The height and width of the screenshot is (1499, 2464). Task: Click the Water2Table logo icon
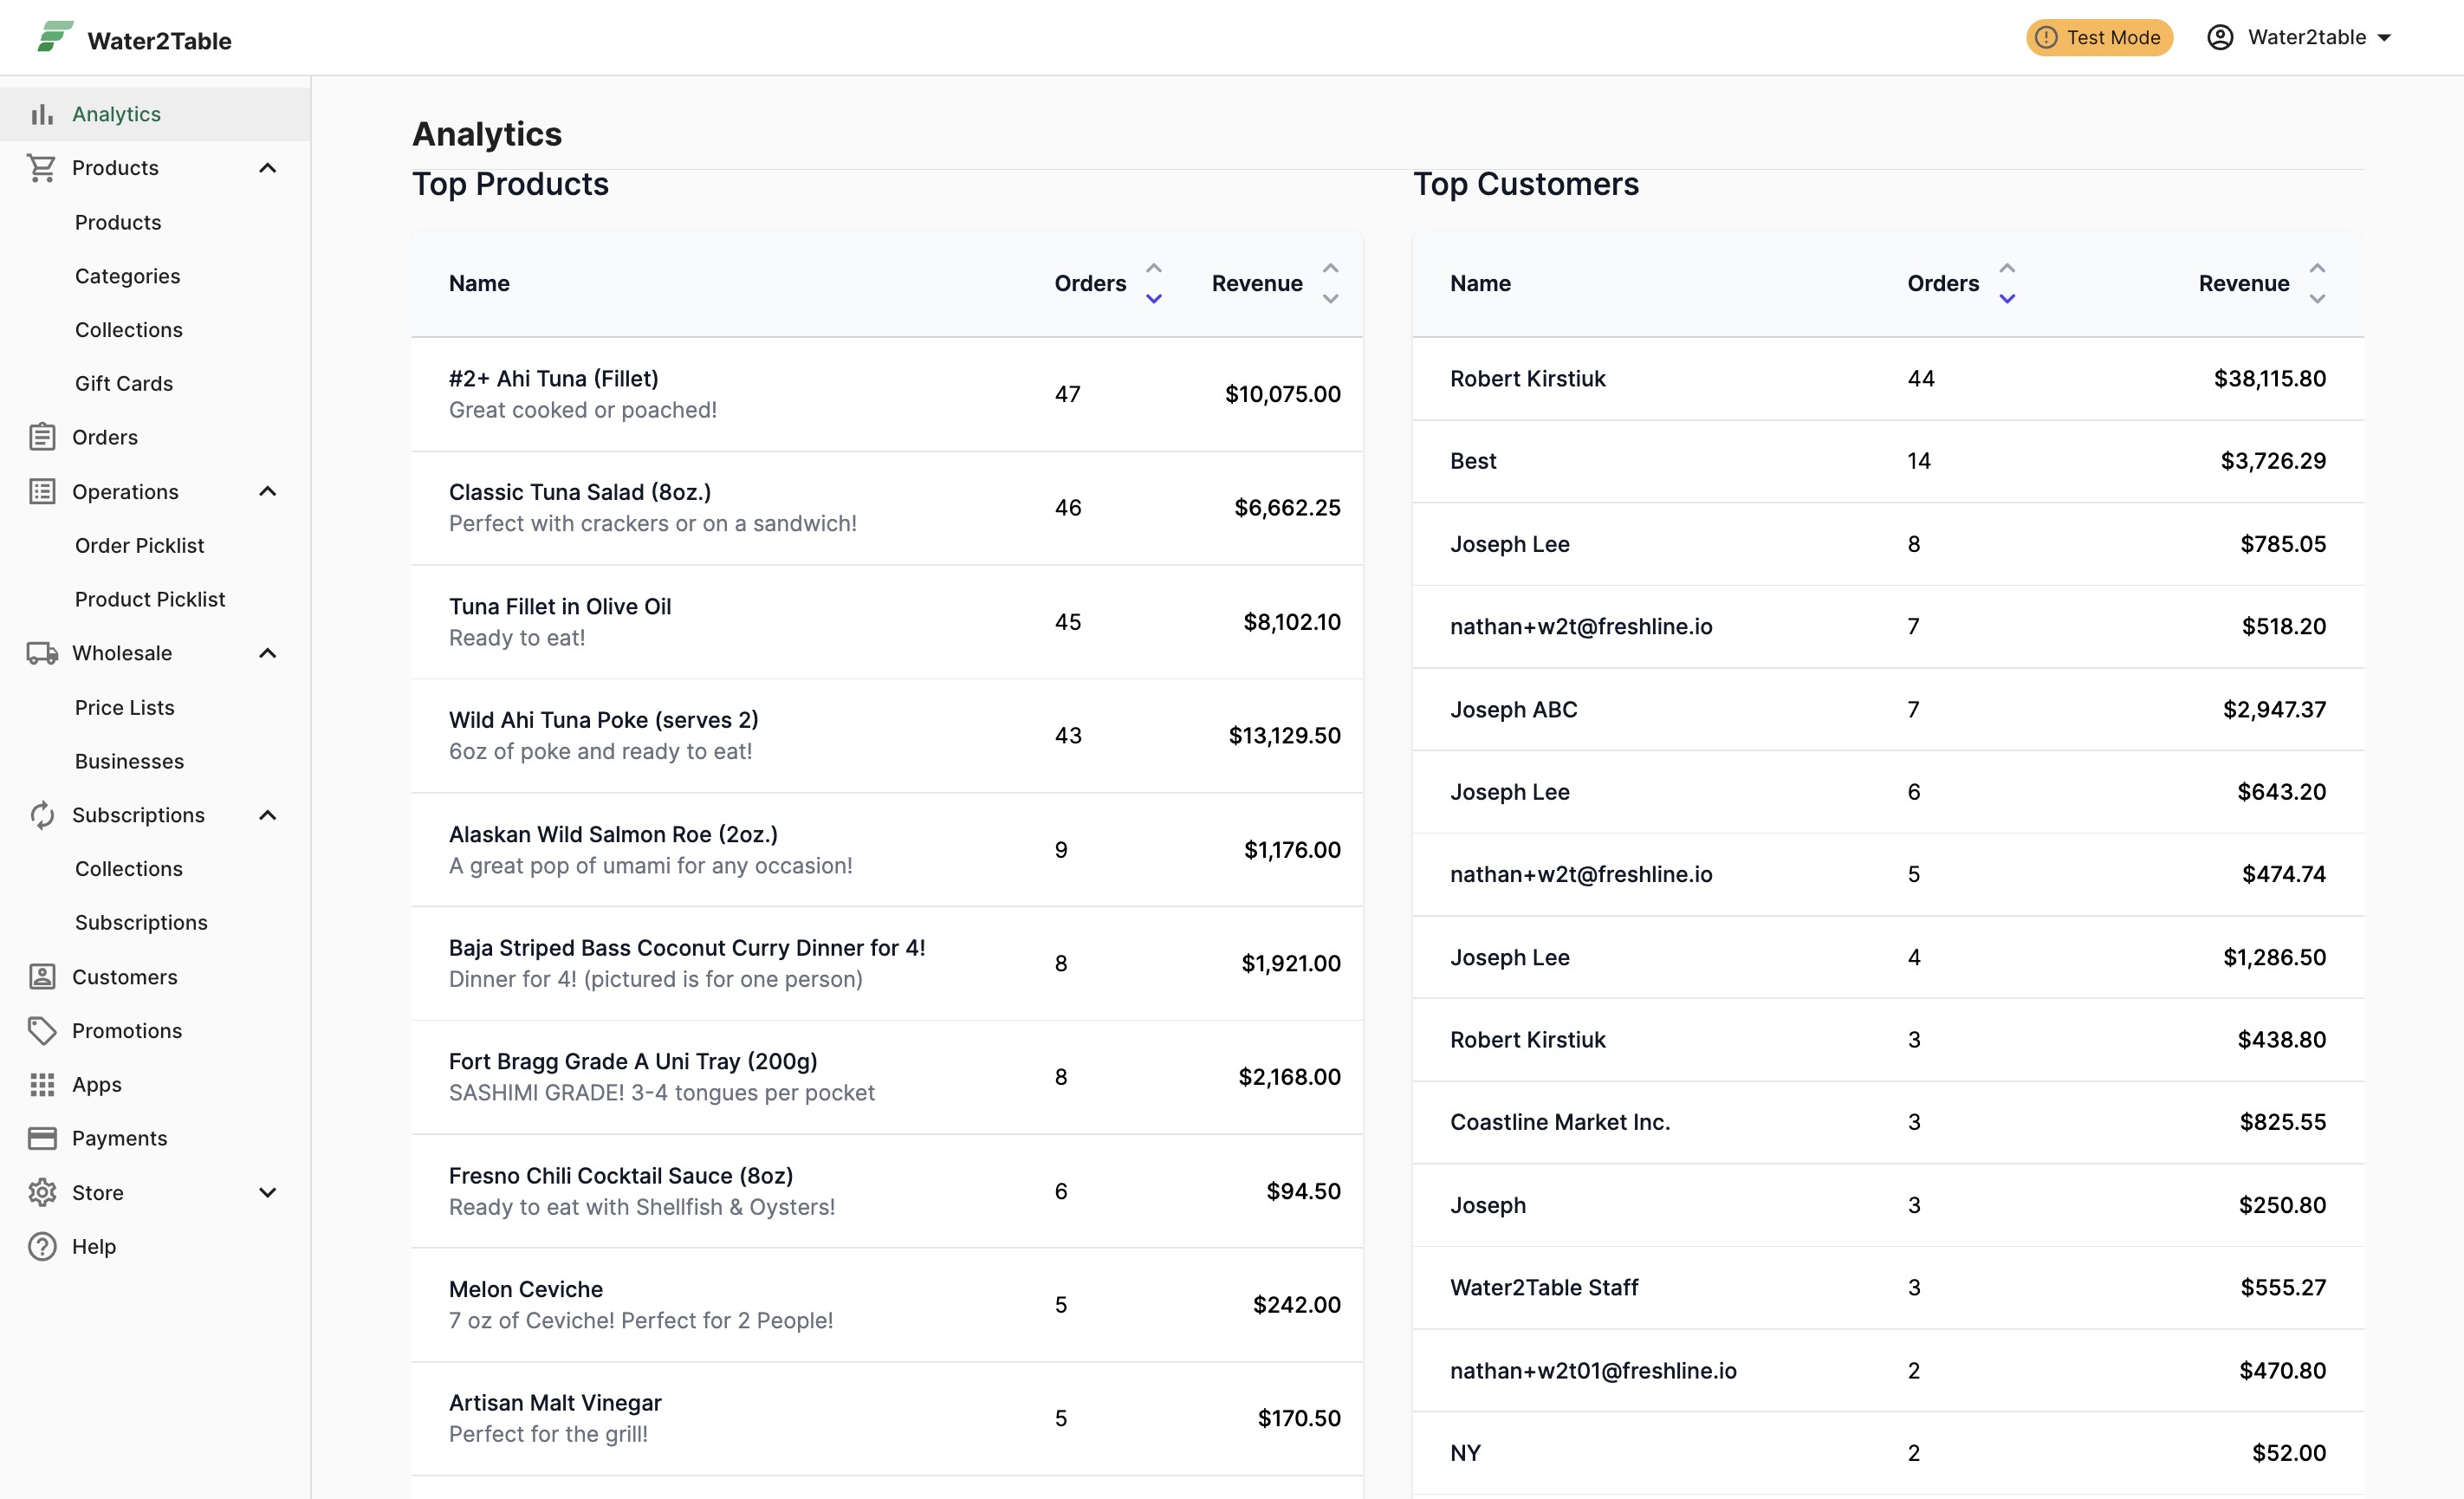tap(55, 37)
